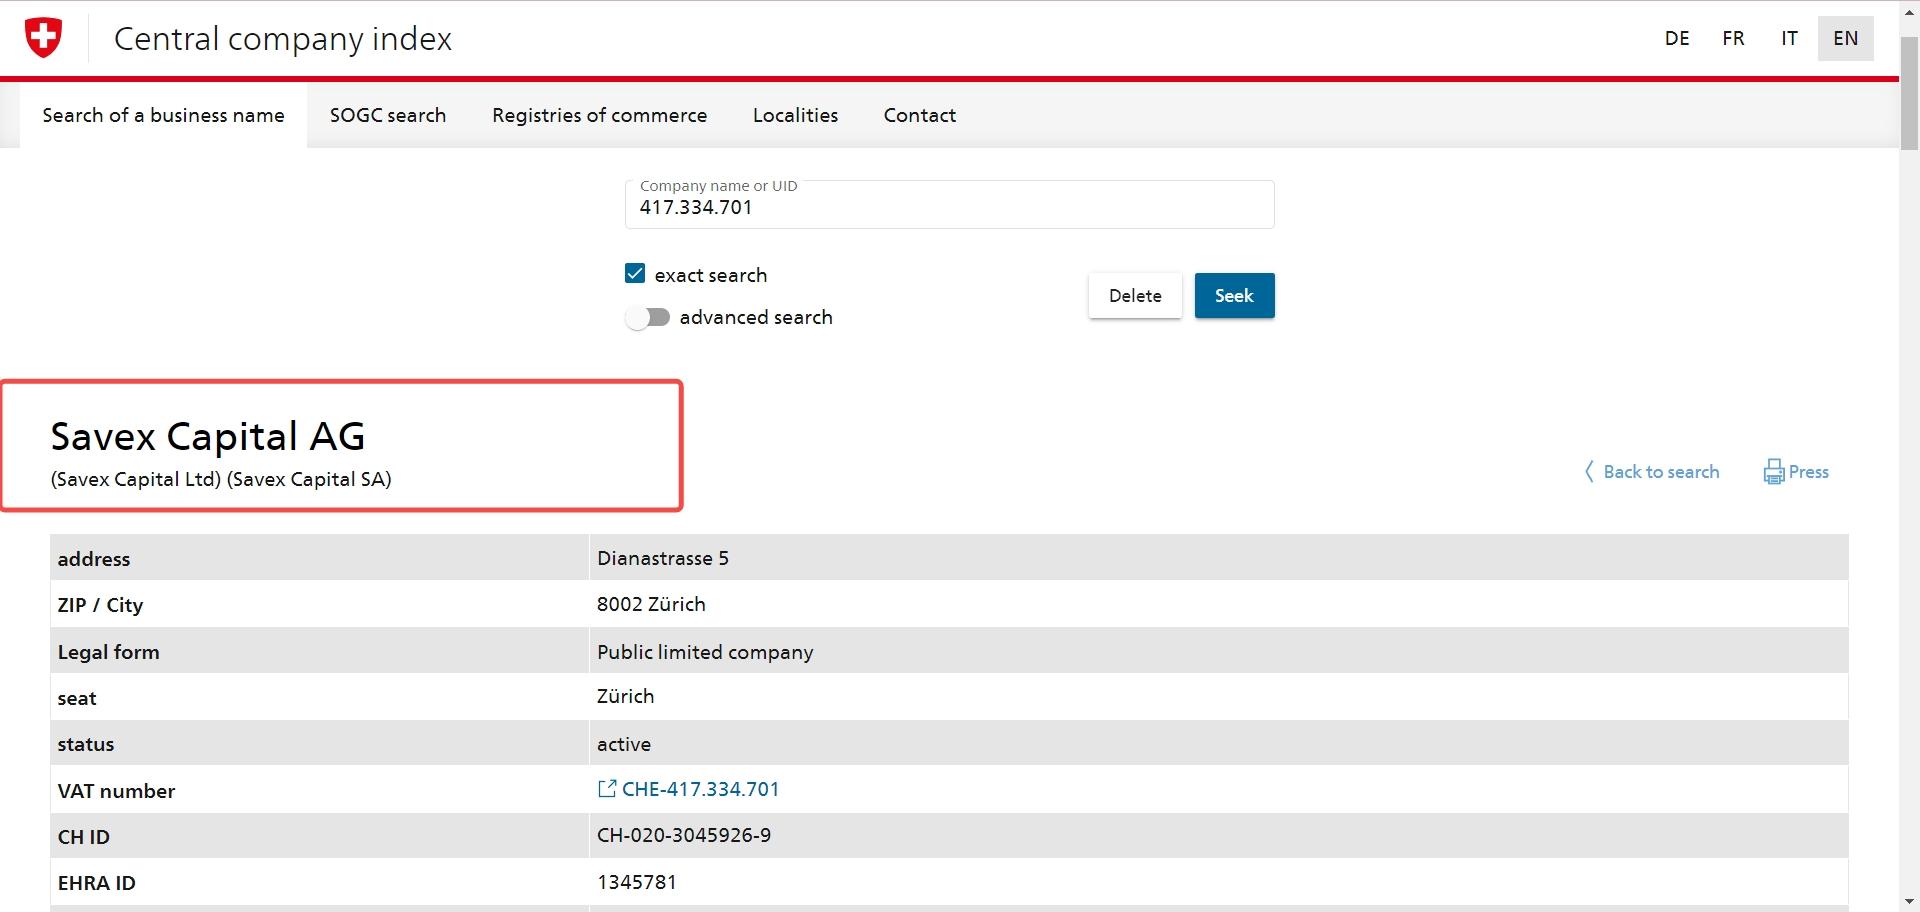
Task: Click the exact search label text
Action: pyautogui.click(x=711, y=275)
